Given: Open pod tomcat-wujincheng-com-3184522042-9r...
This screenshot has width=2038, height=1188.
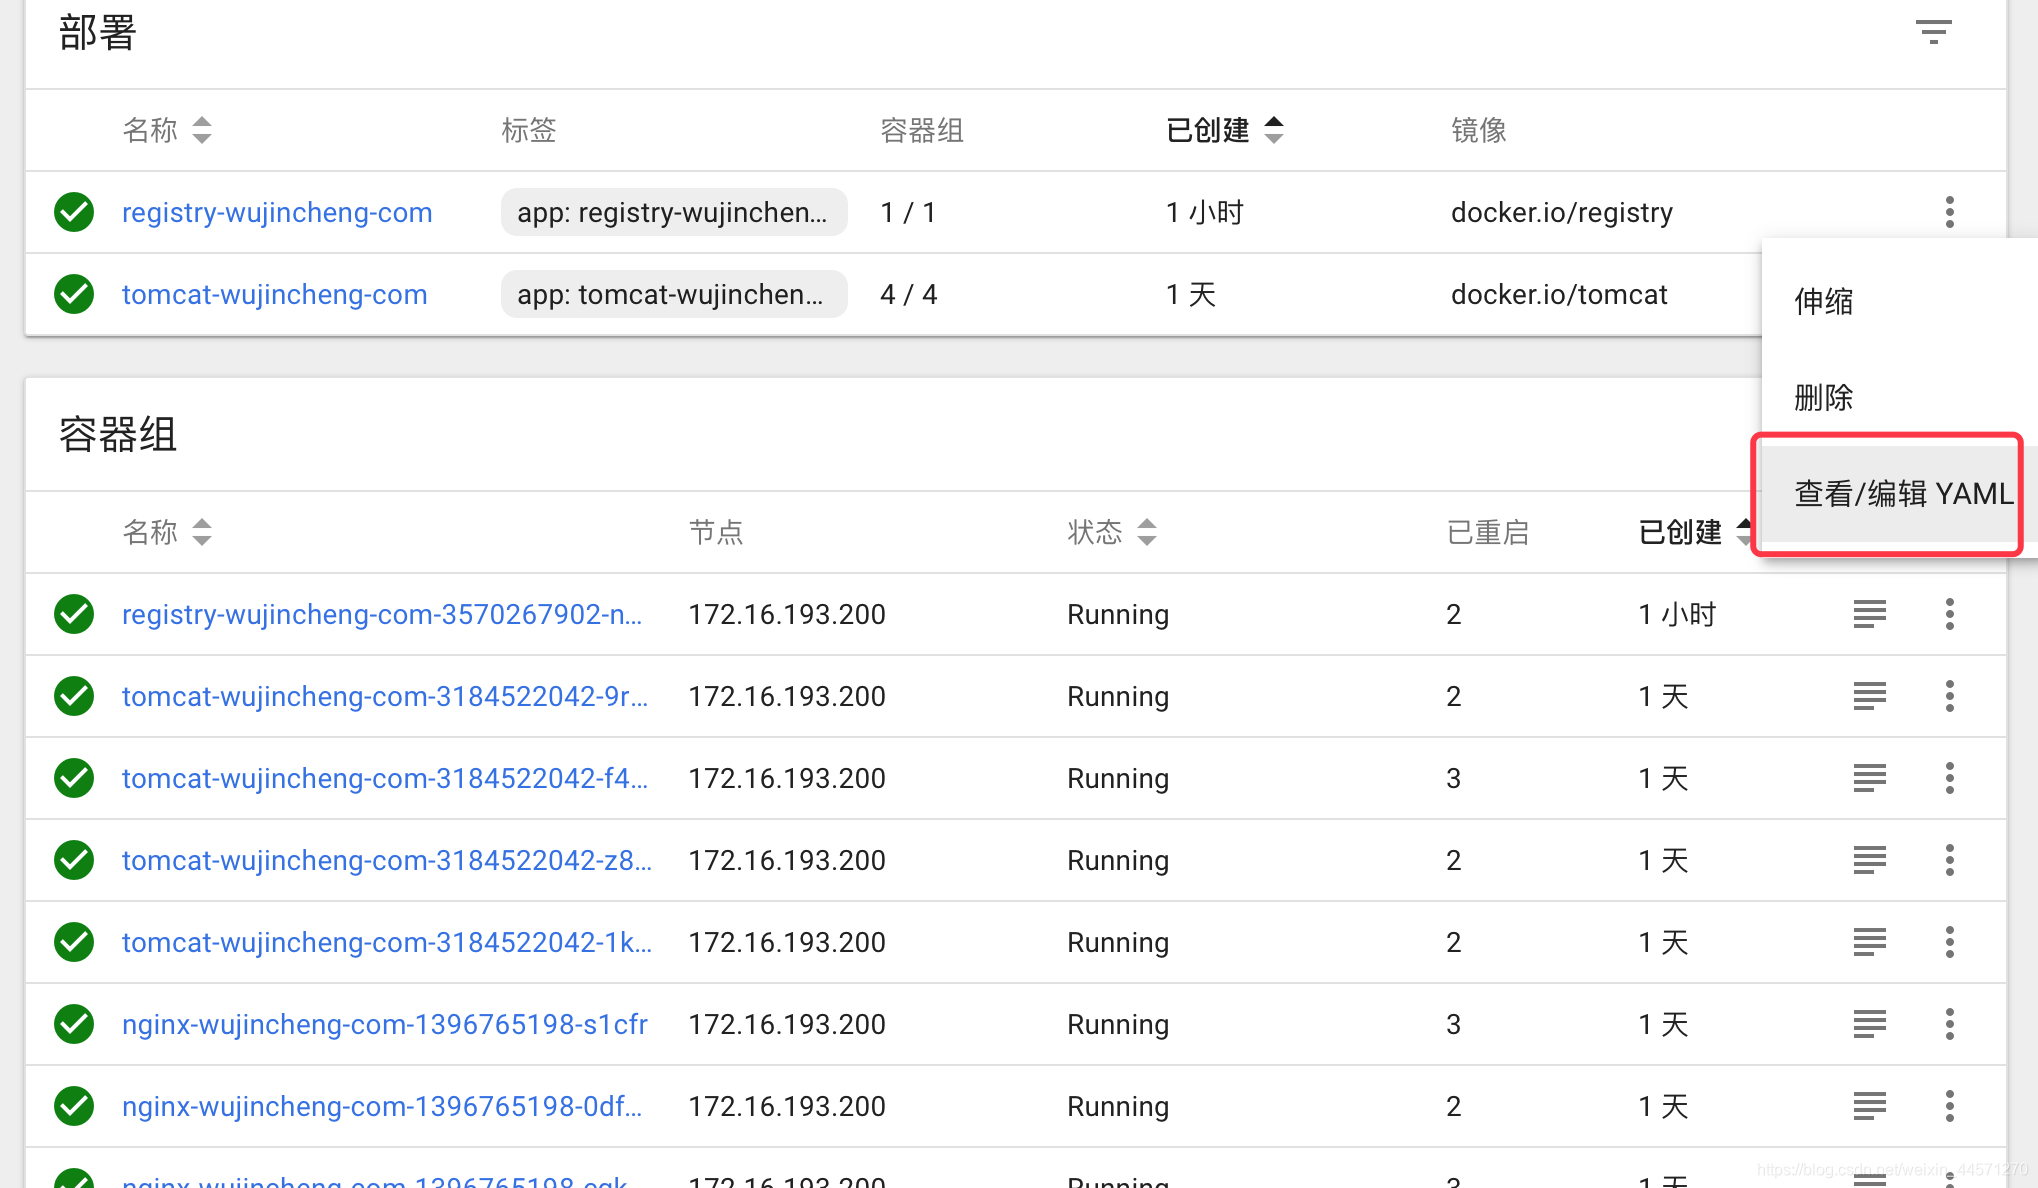Looking at the screenshot, I should point(385,696).
